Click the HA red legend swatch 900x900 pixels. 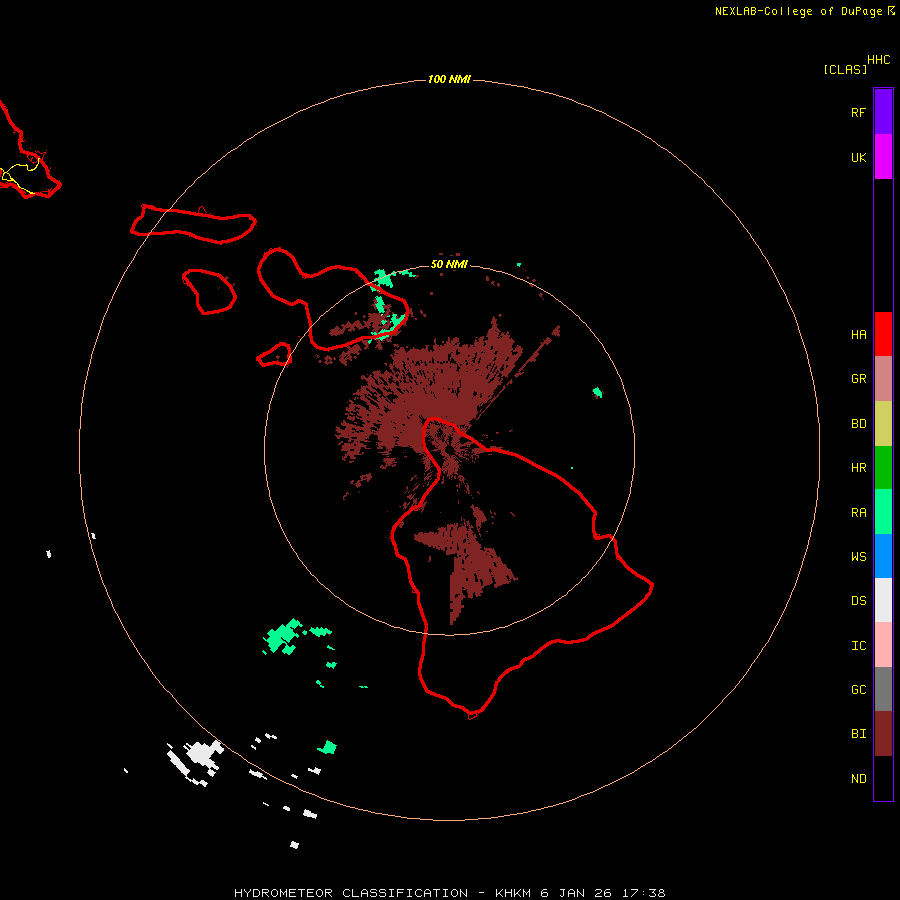[x=883, y=334]
